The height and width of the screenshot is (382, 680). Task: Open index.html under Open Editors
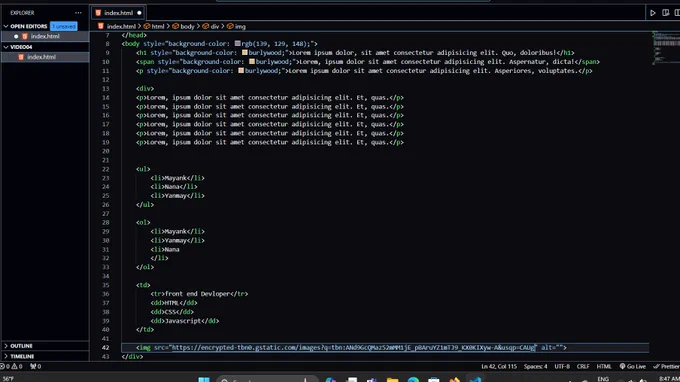45,36
